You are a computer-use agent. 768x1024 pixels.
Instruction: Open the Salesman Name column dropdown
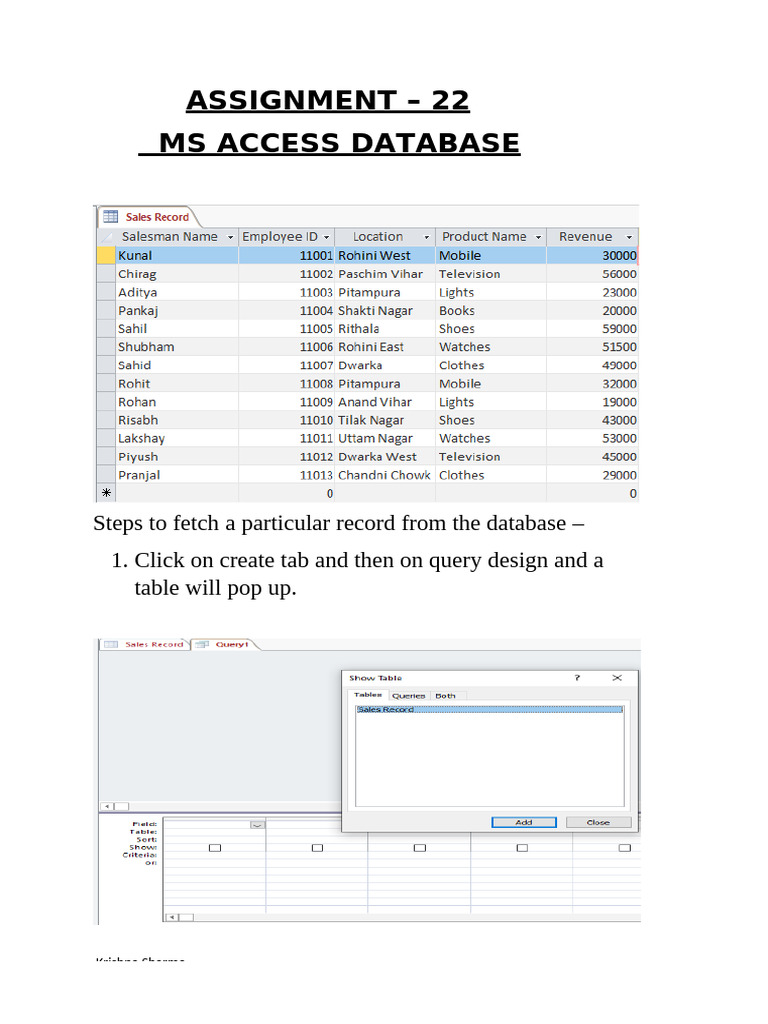point(230,237)
